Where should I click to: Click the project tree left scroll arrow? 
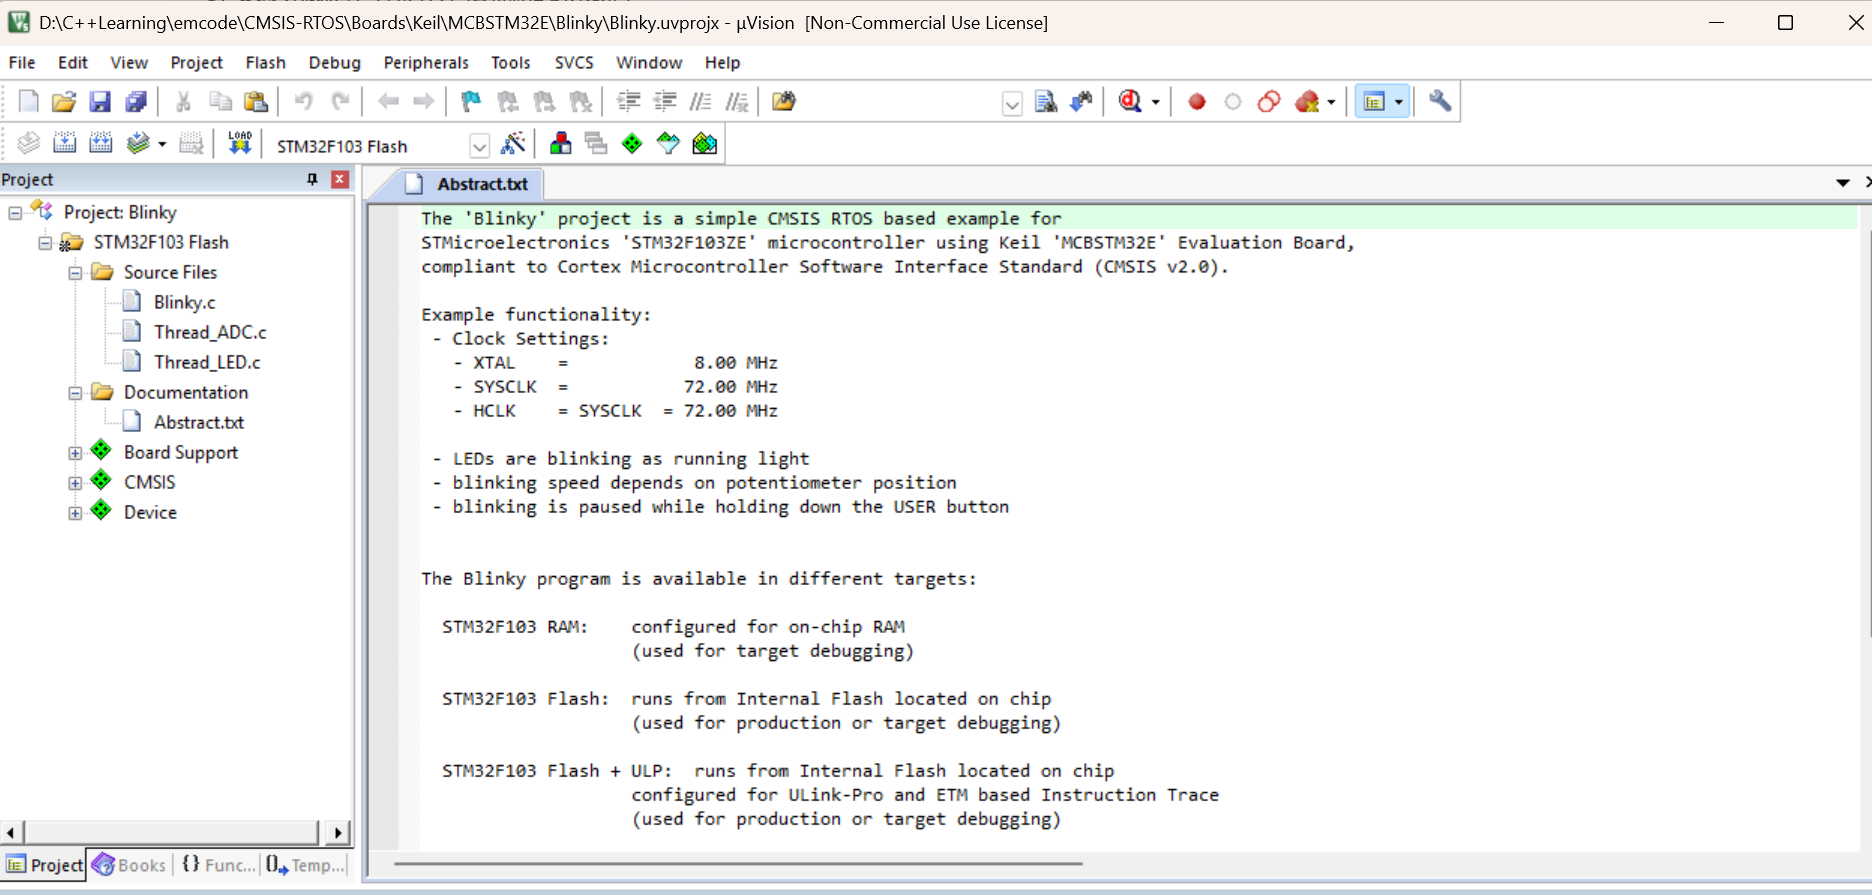point(11,832)
